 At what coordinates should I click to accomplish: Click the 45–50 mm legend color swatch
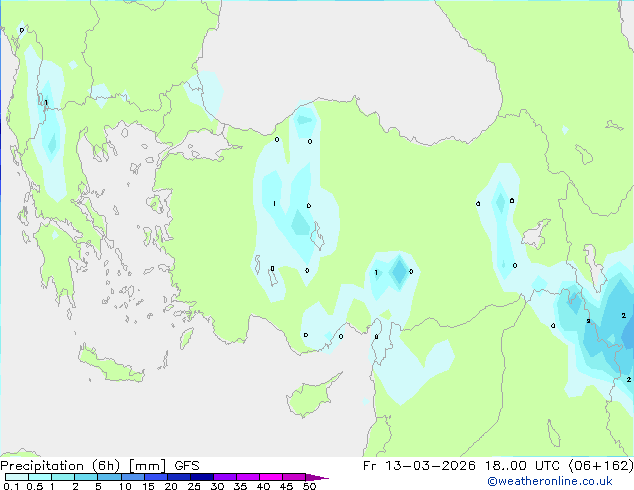coord(294,477)
